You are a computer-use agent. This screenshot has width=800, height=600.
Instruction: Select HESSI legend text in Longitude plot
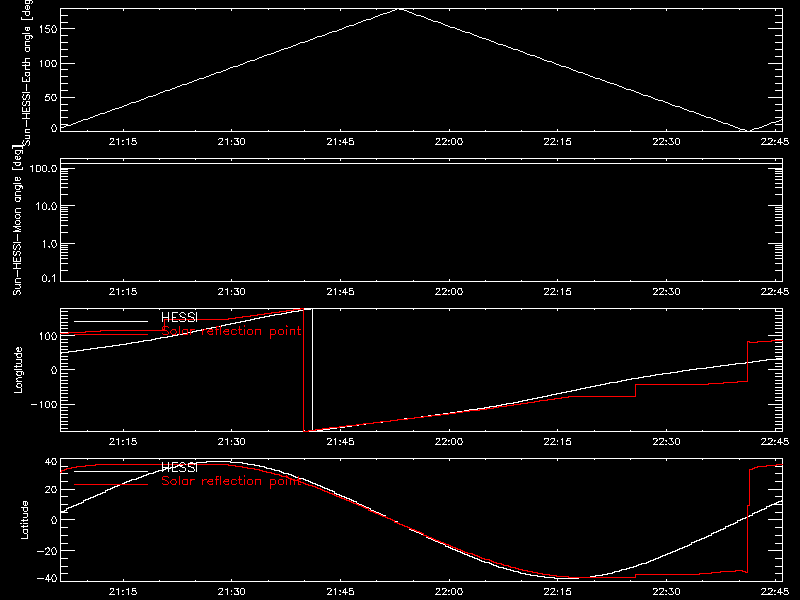(x=179, y=317)
